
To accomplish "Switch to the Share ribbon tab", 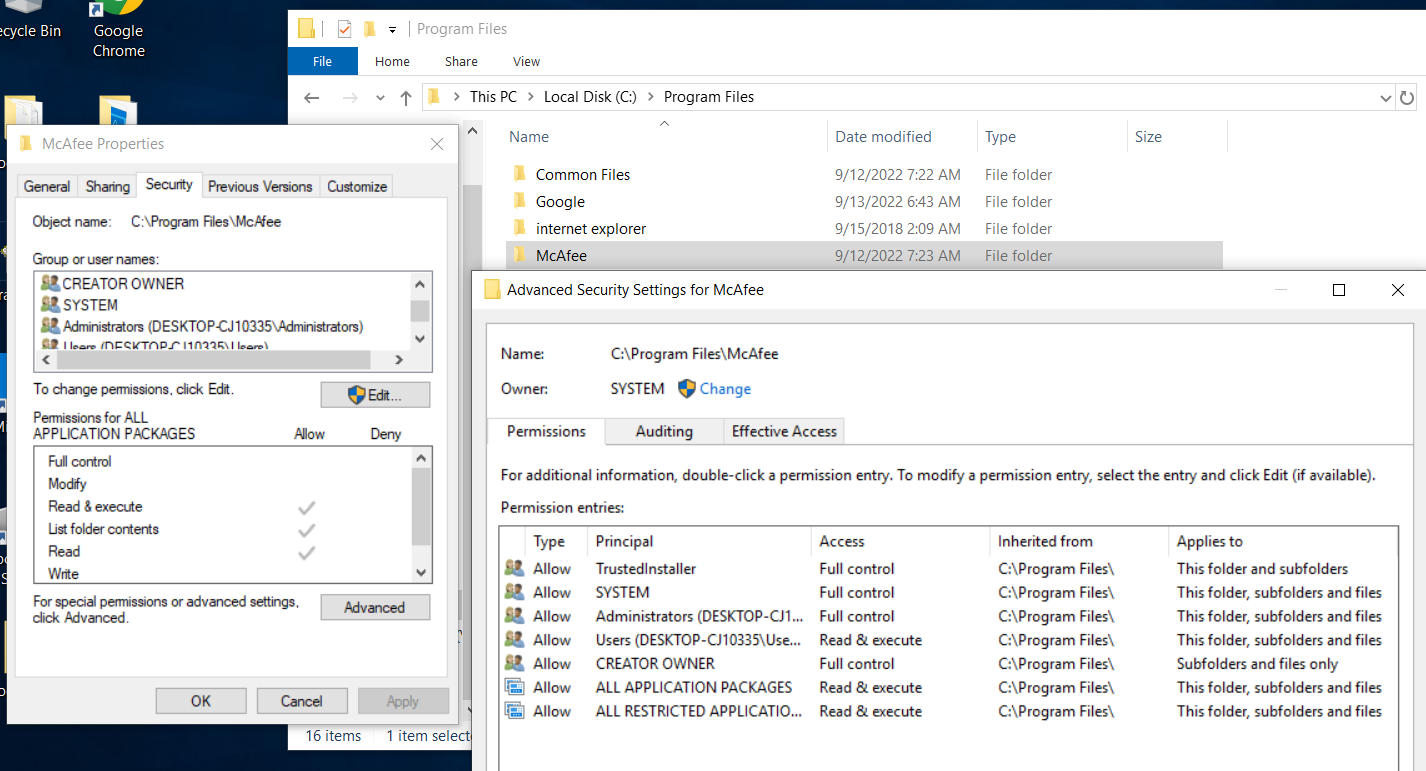I will 460,61.
